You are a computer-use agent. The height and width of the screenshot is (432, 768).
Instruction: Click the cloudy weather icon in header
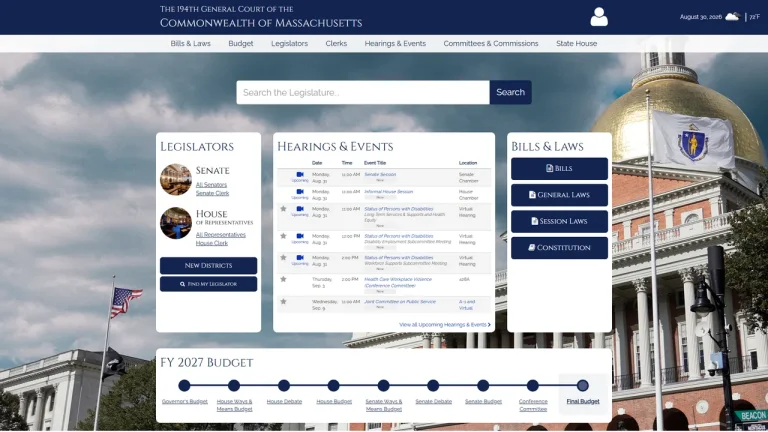732,17
